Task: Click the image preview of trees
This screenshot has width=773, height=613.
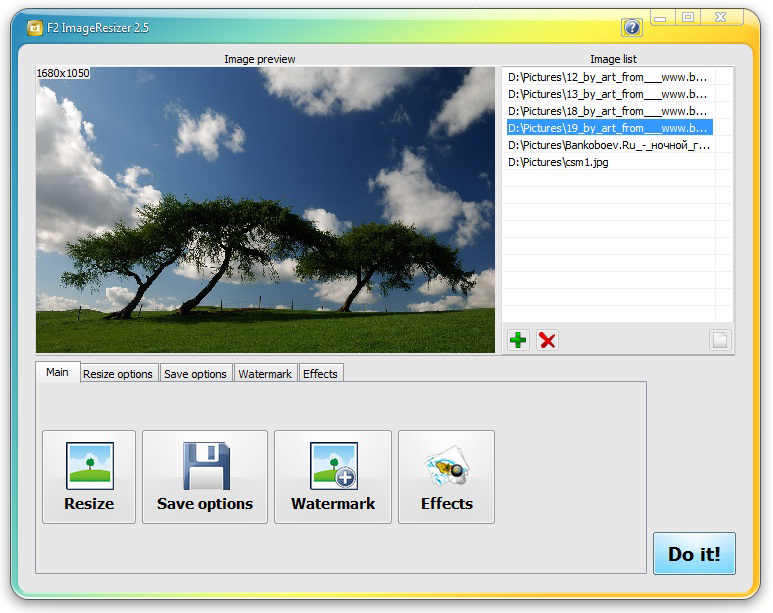Action: point(265,210)
